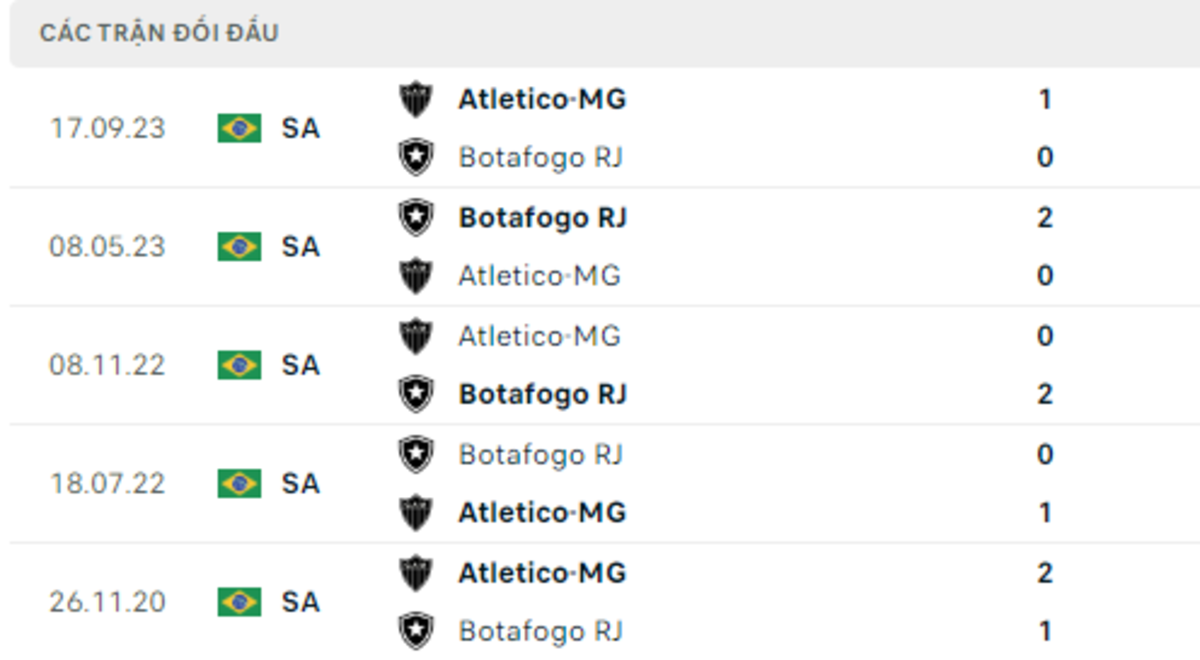Viewport: 1200px width, 660px height.
Task: Click the bold Atletico-MG text from 26.11.20
Action: [x=542, y=573]
